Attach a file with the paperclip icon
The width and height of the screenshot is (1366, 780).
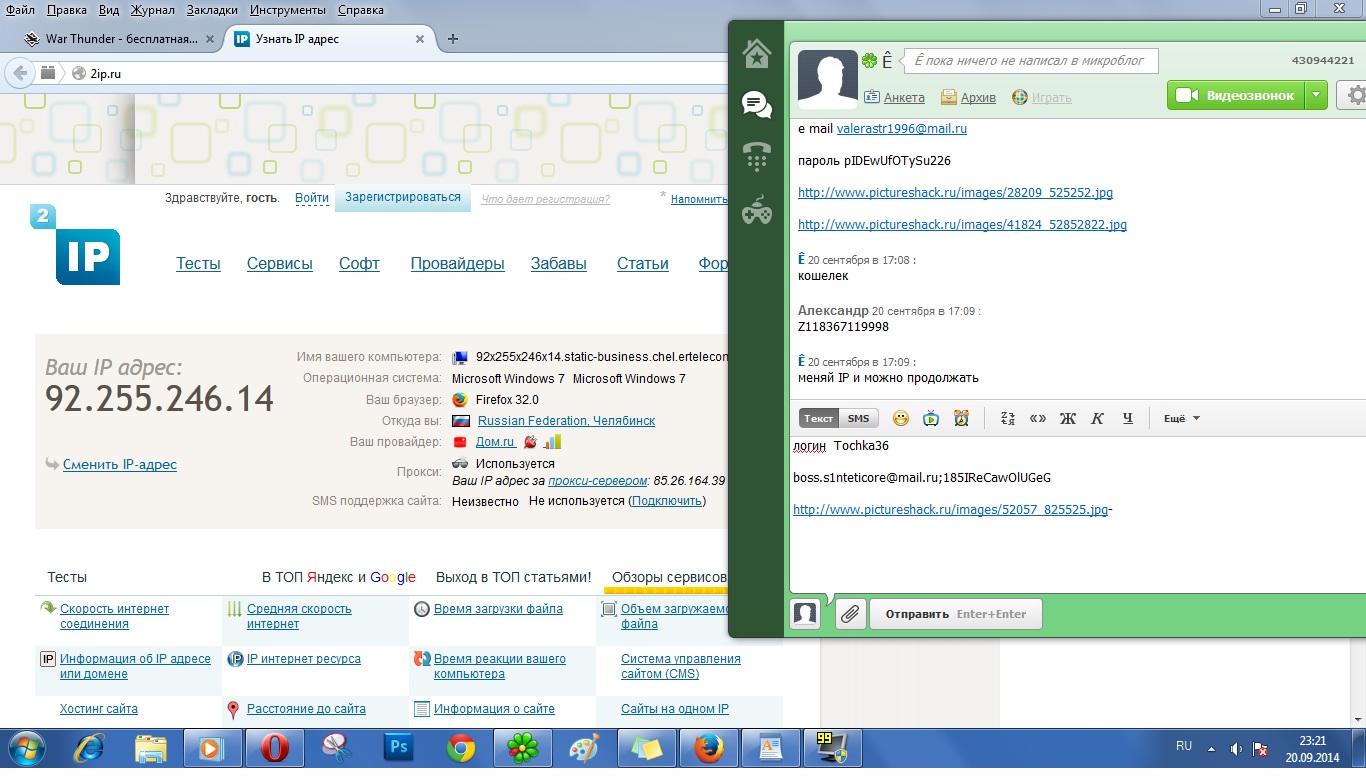pyautogui.click(x=850, y=614)
